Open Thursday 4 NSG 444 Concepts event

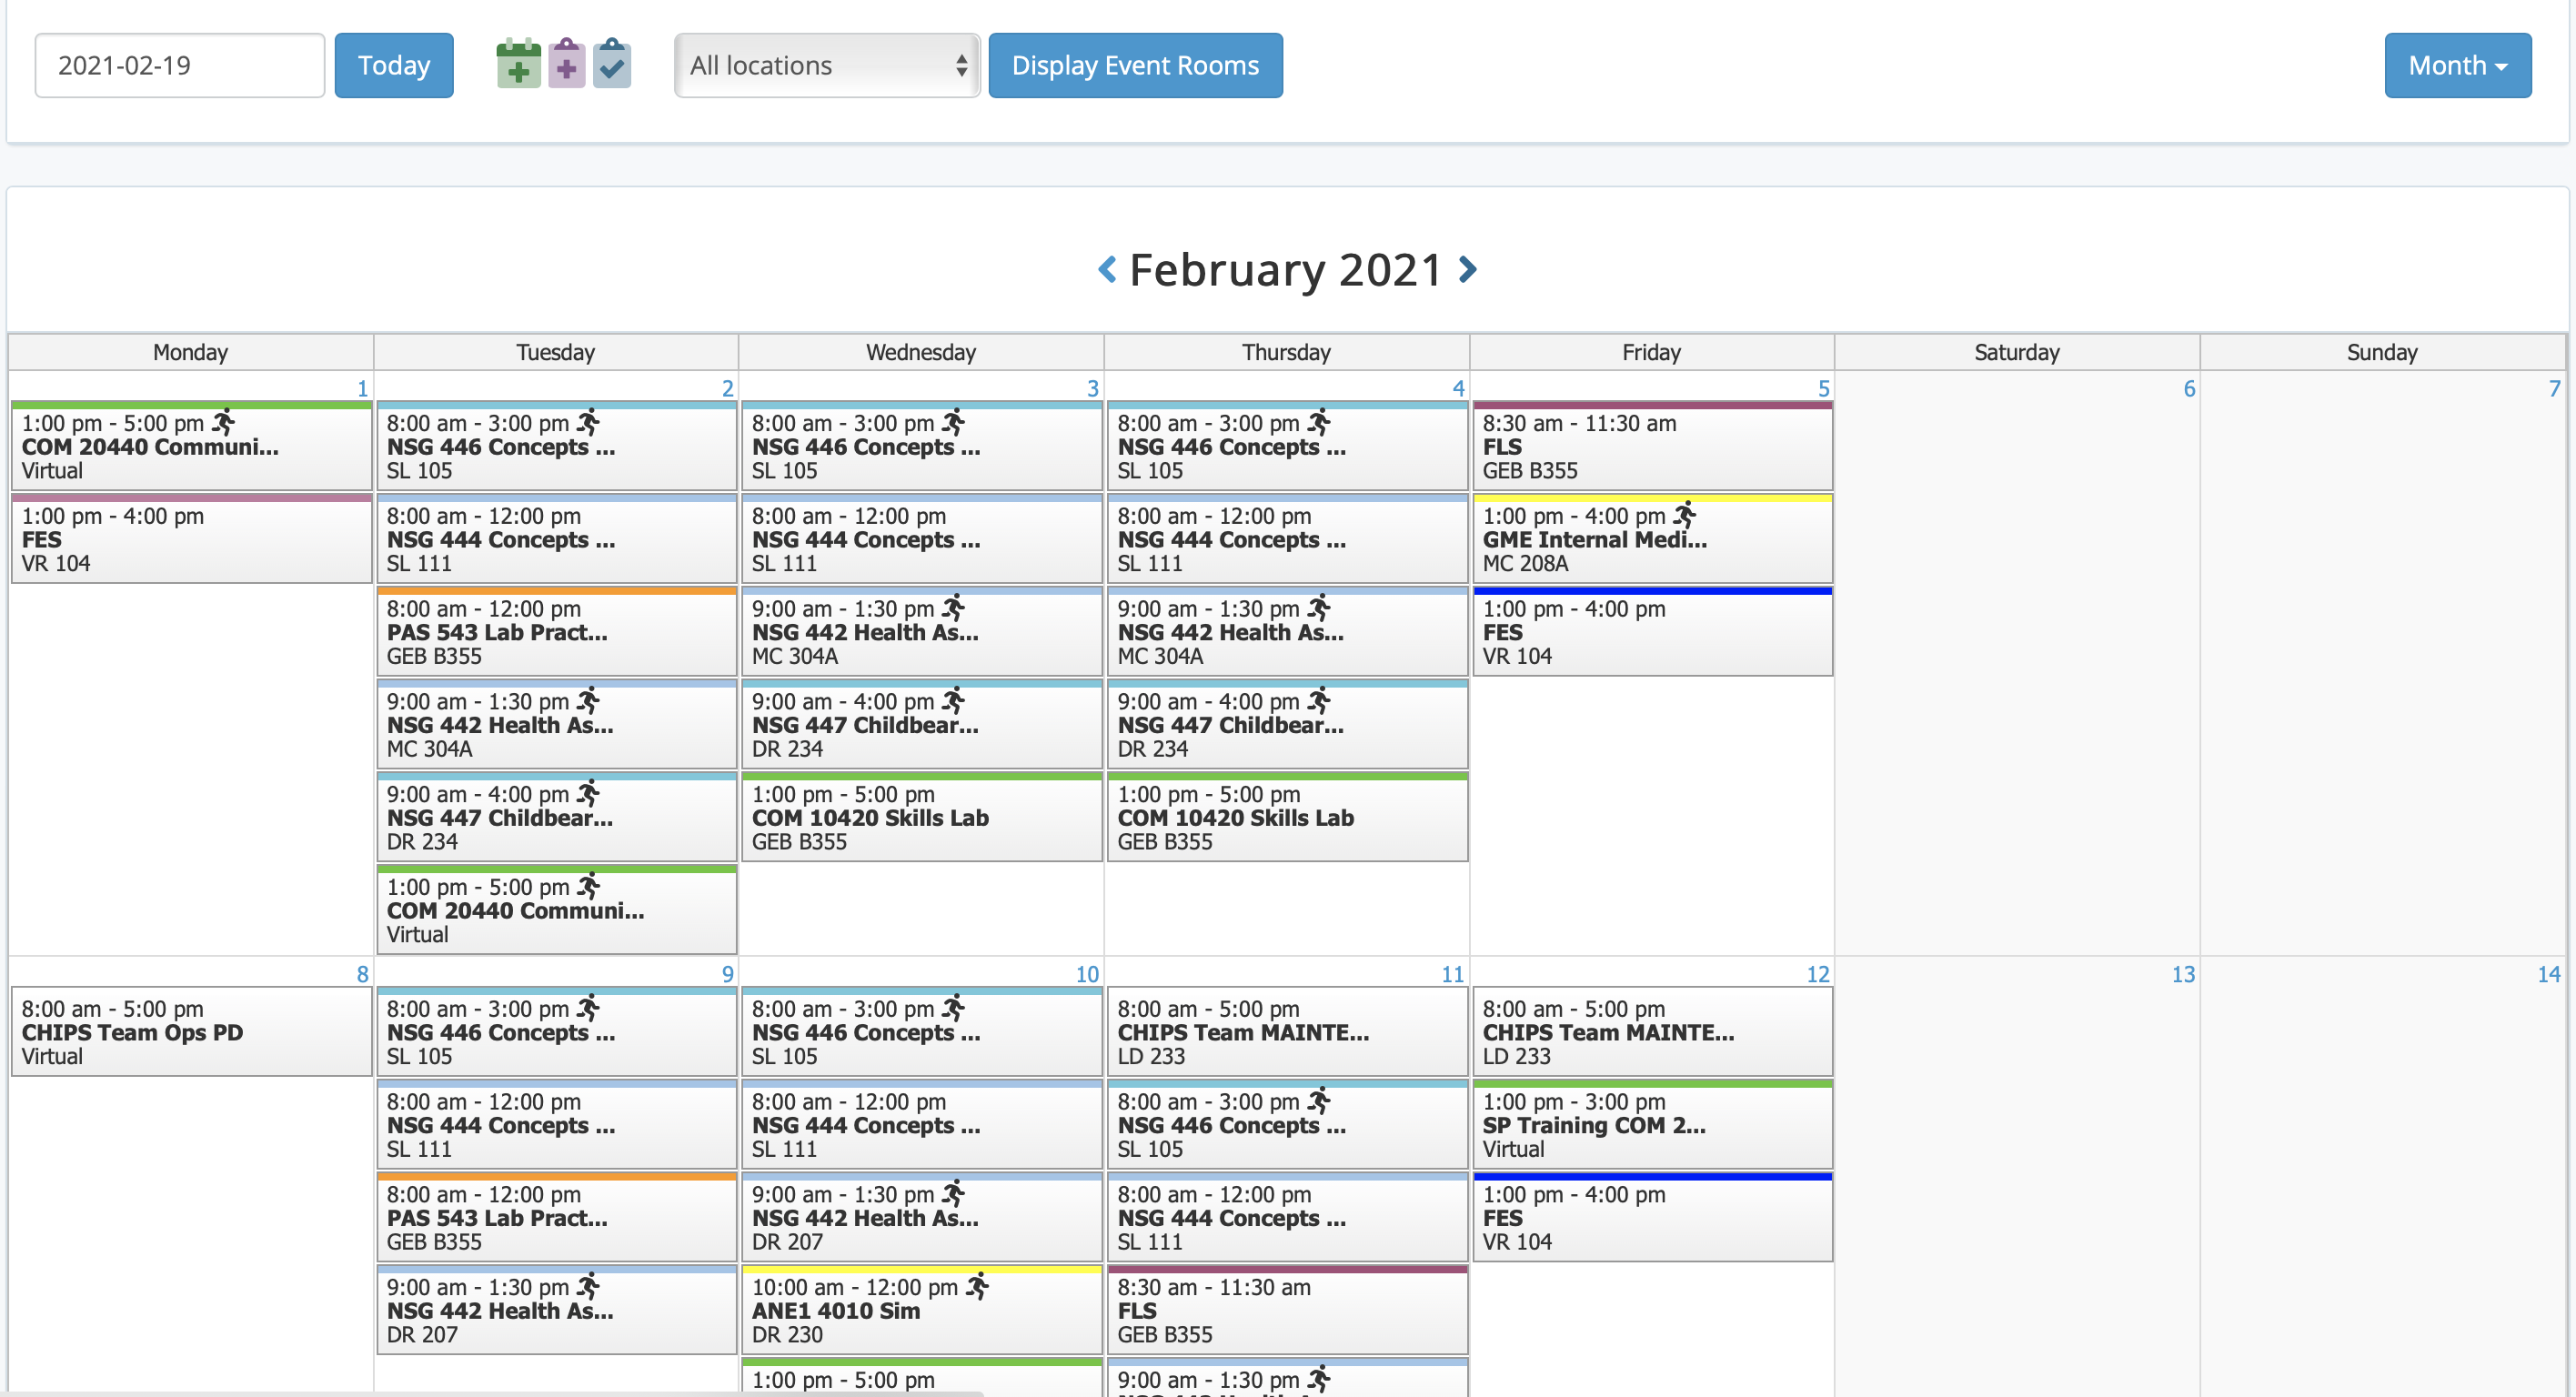coord(1288,539)
